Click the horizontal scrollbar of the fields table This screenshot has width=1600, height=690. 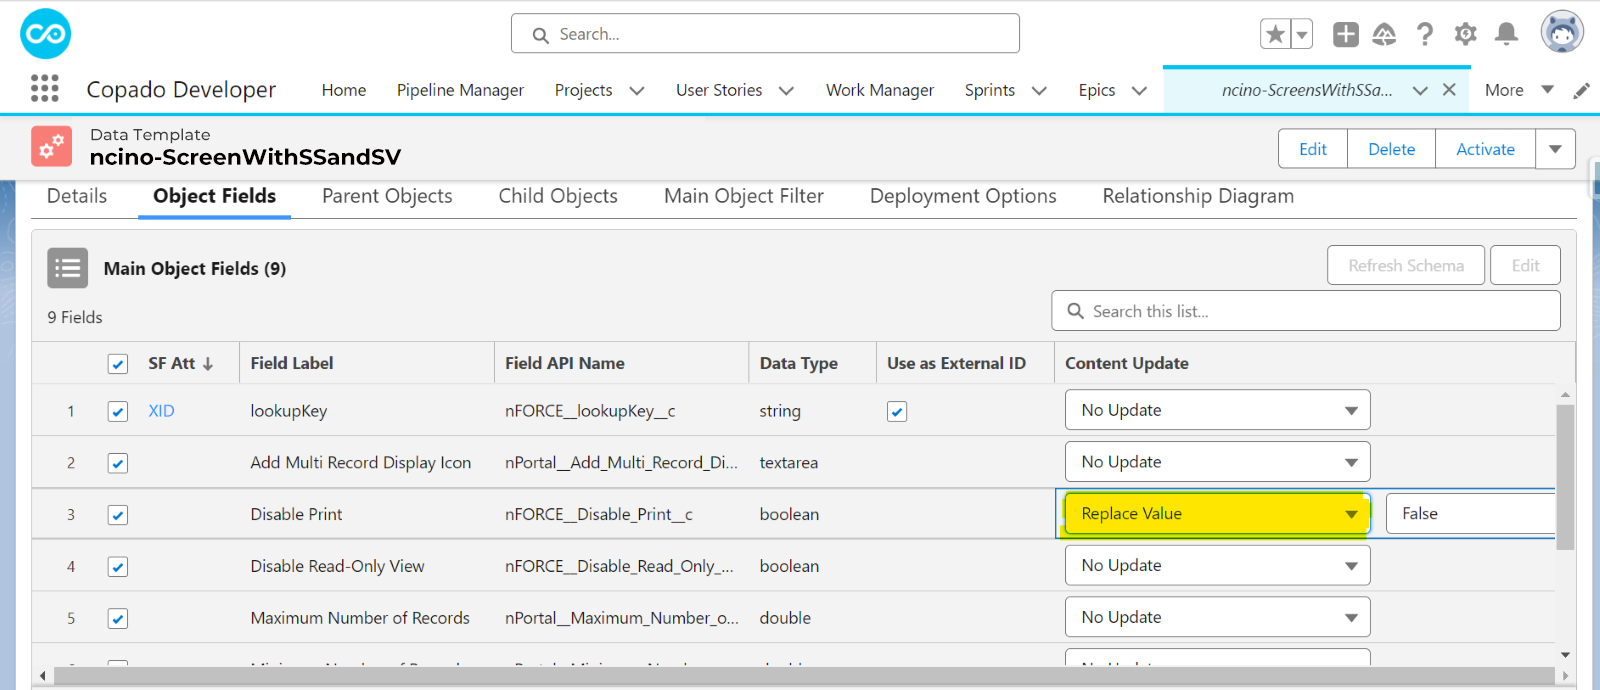(x=805, y=676)
